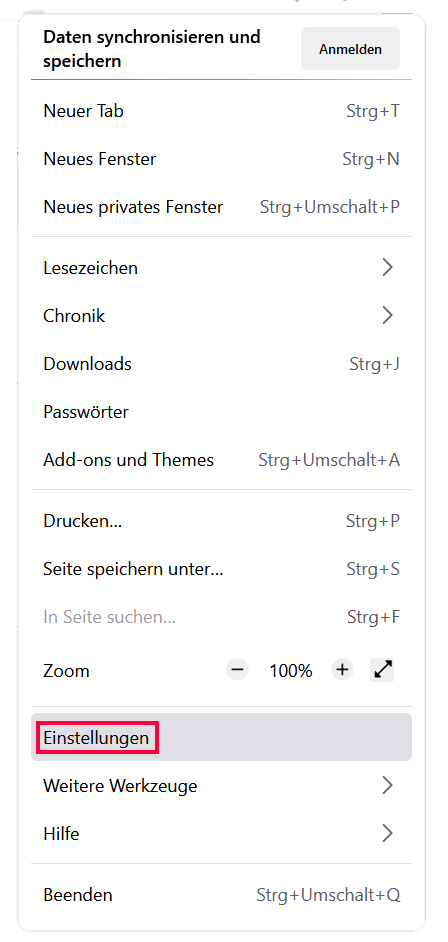Click the zoom out minus icon

coord(238,670)
